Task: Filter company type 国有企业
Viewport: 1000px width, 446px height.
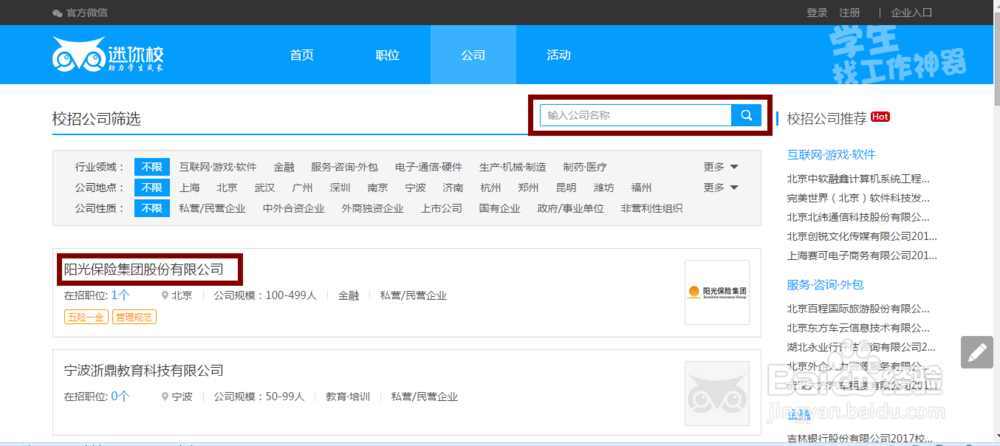Action: (500, 208)
